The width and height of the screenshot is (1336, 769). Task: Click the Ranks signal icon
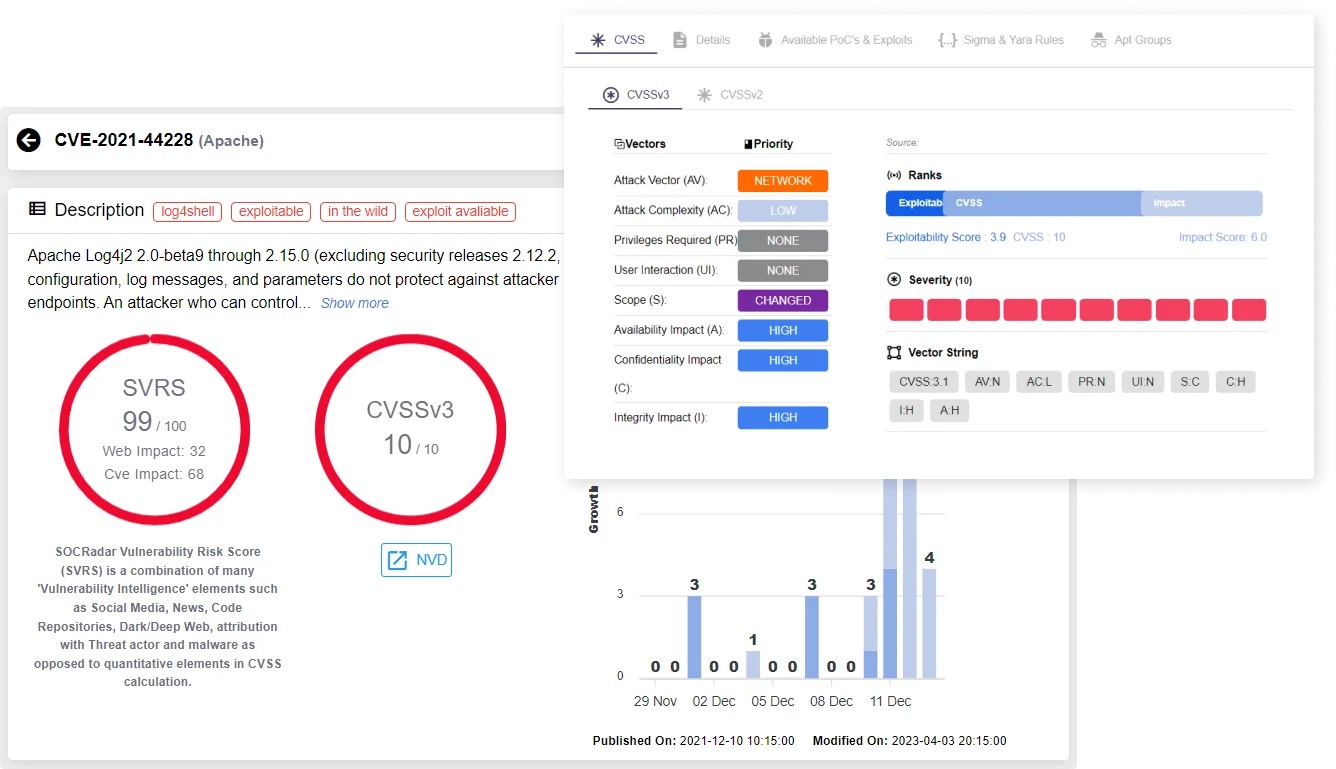(894, 175)
